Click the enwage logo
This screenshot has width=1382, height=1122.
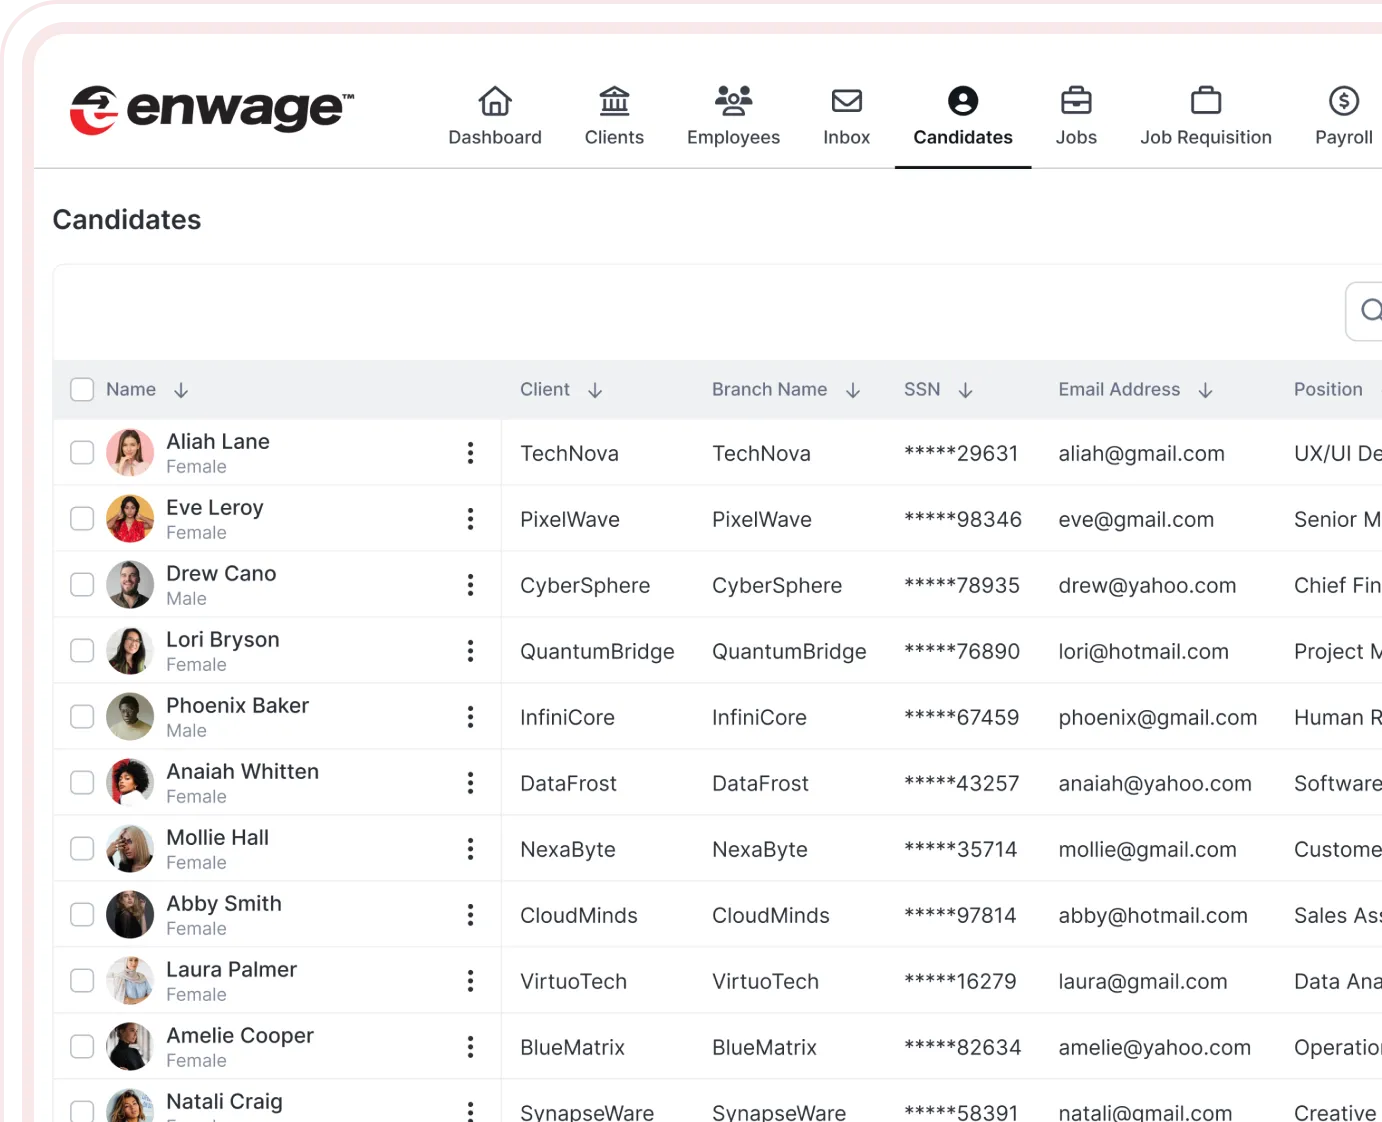(211, 109)
